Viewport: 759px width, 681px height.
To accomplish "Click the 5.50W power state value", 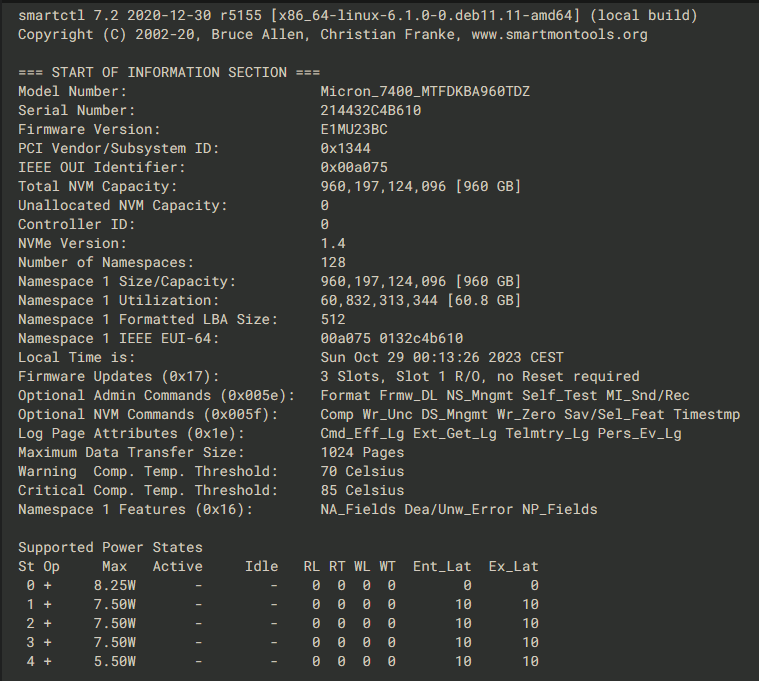I will click(x=115, y=661).
